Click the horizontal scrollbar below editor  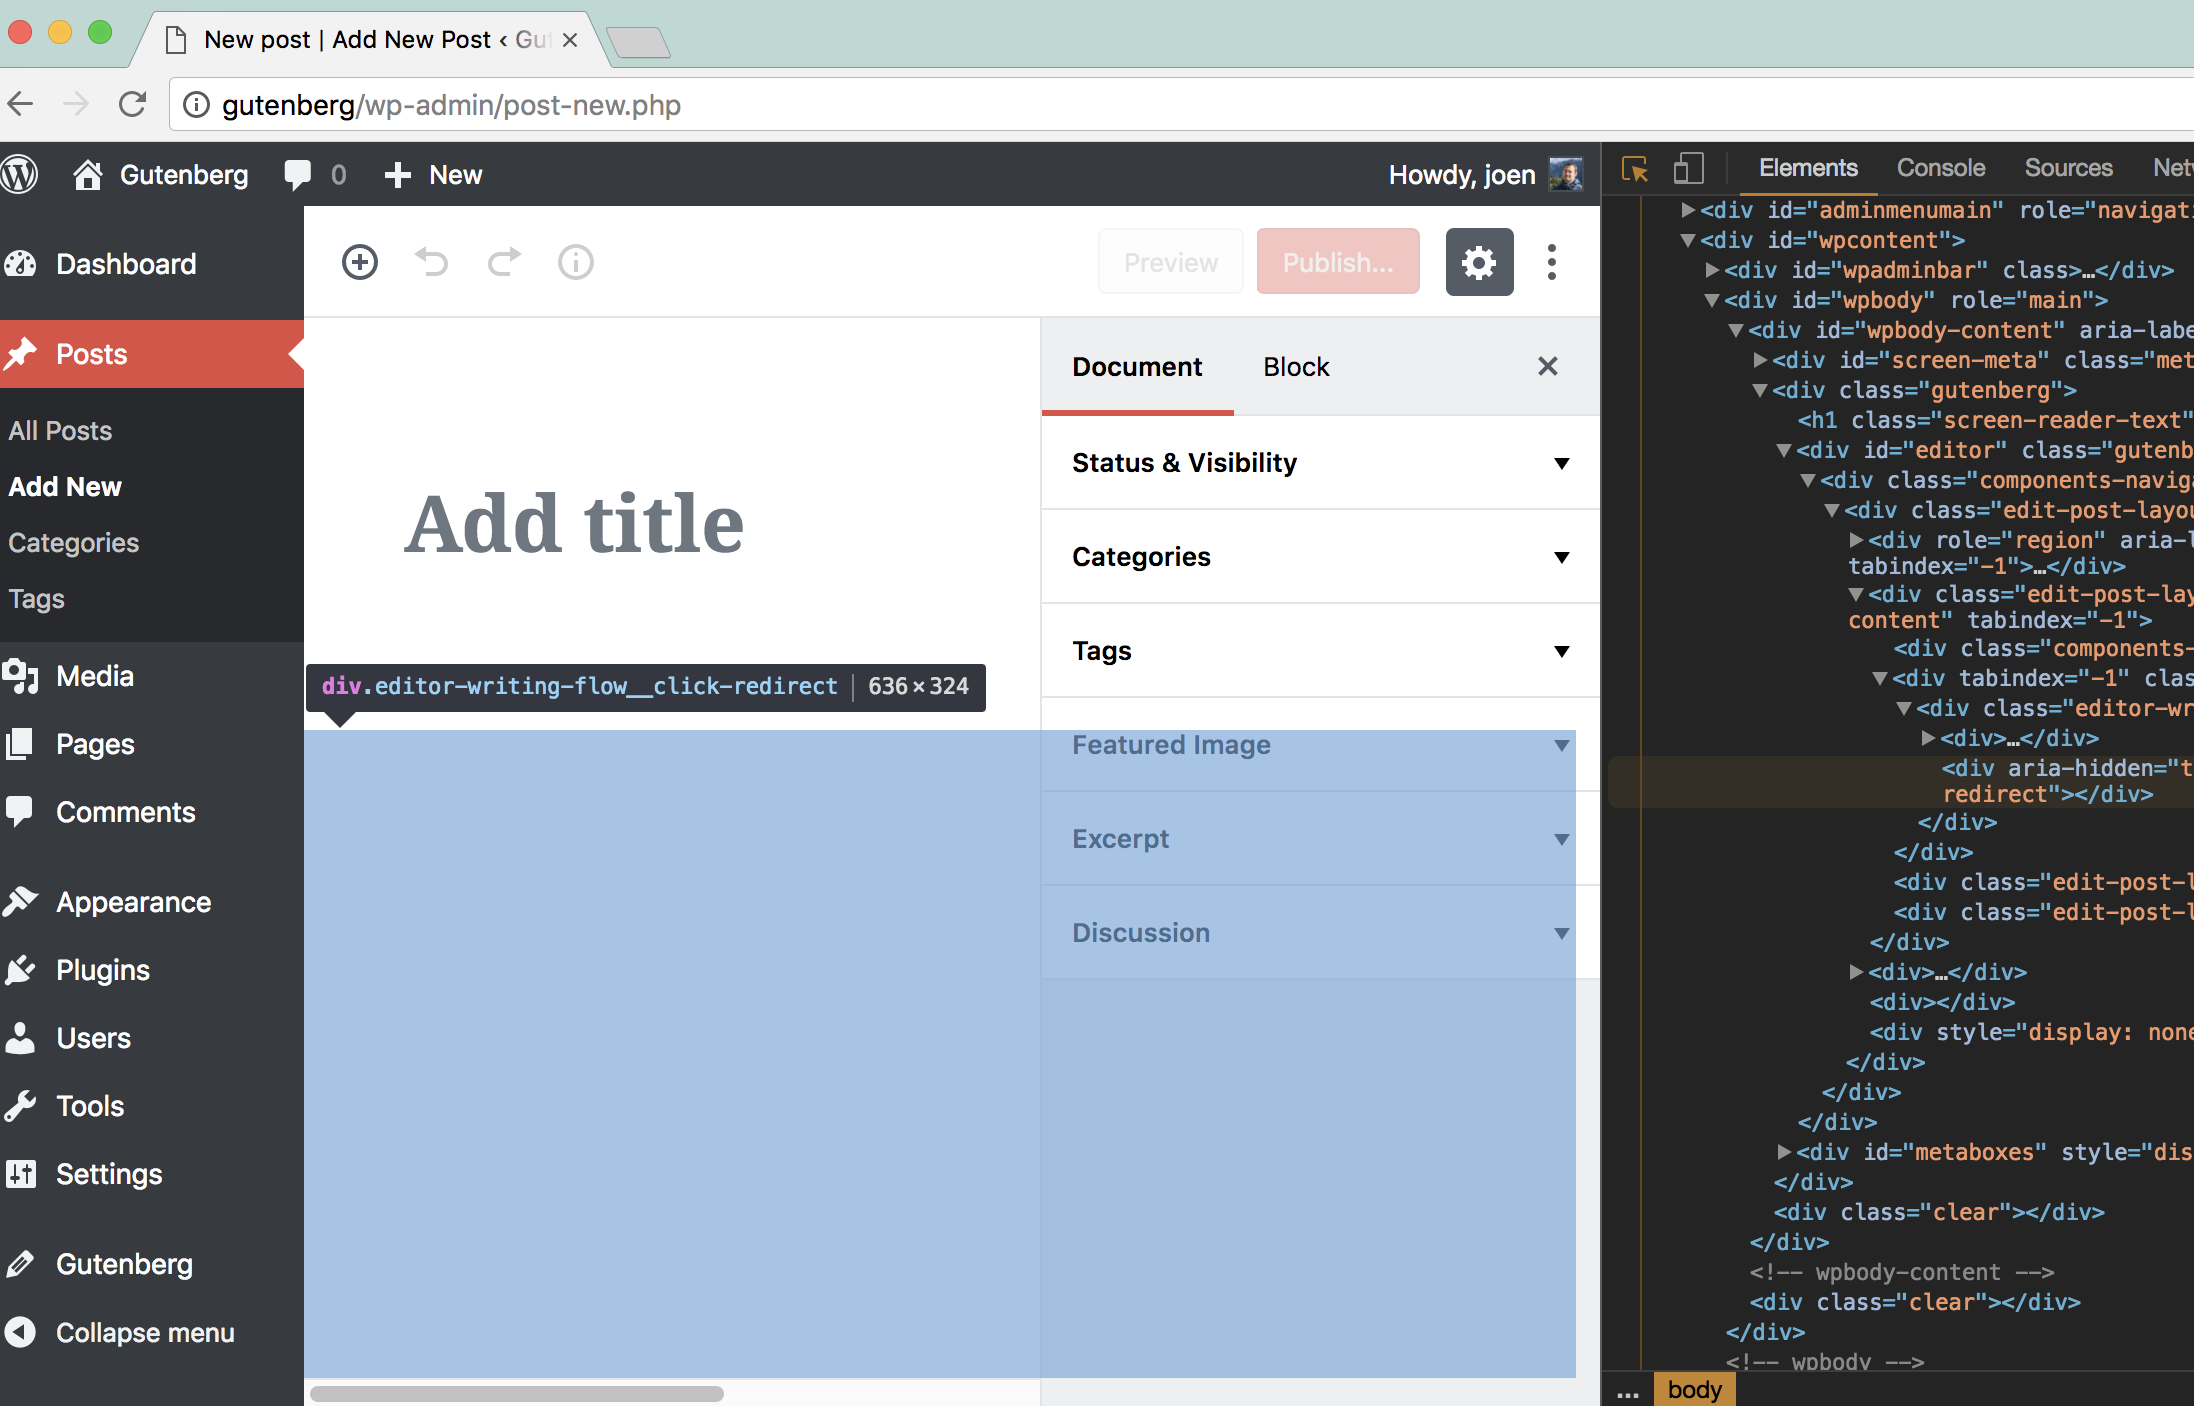tap(516, 1393)
